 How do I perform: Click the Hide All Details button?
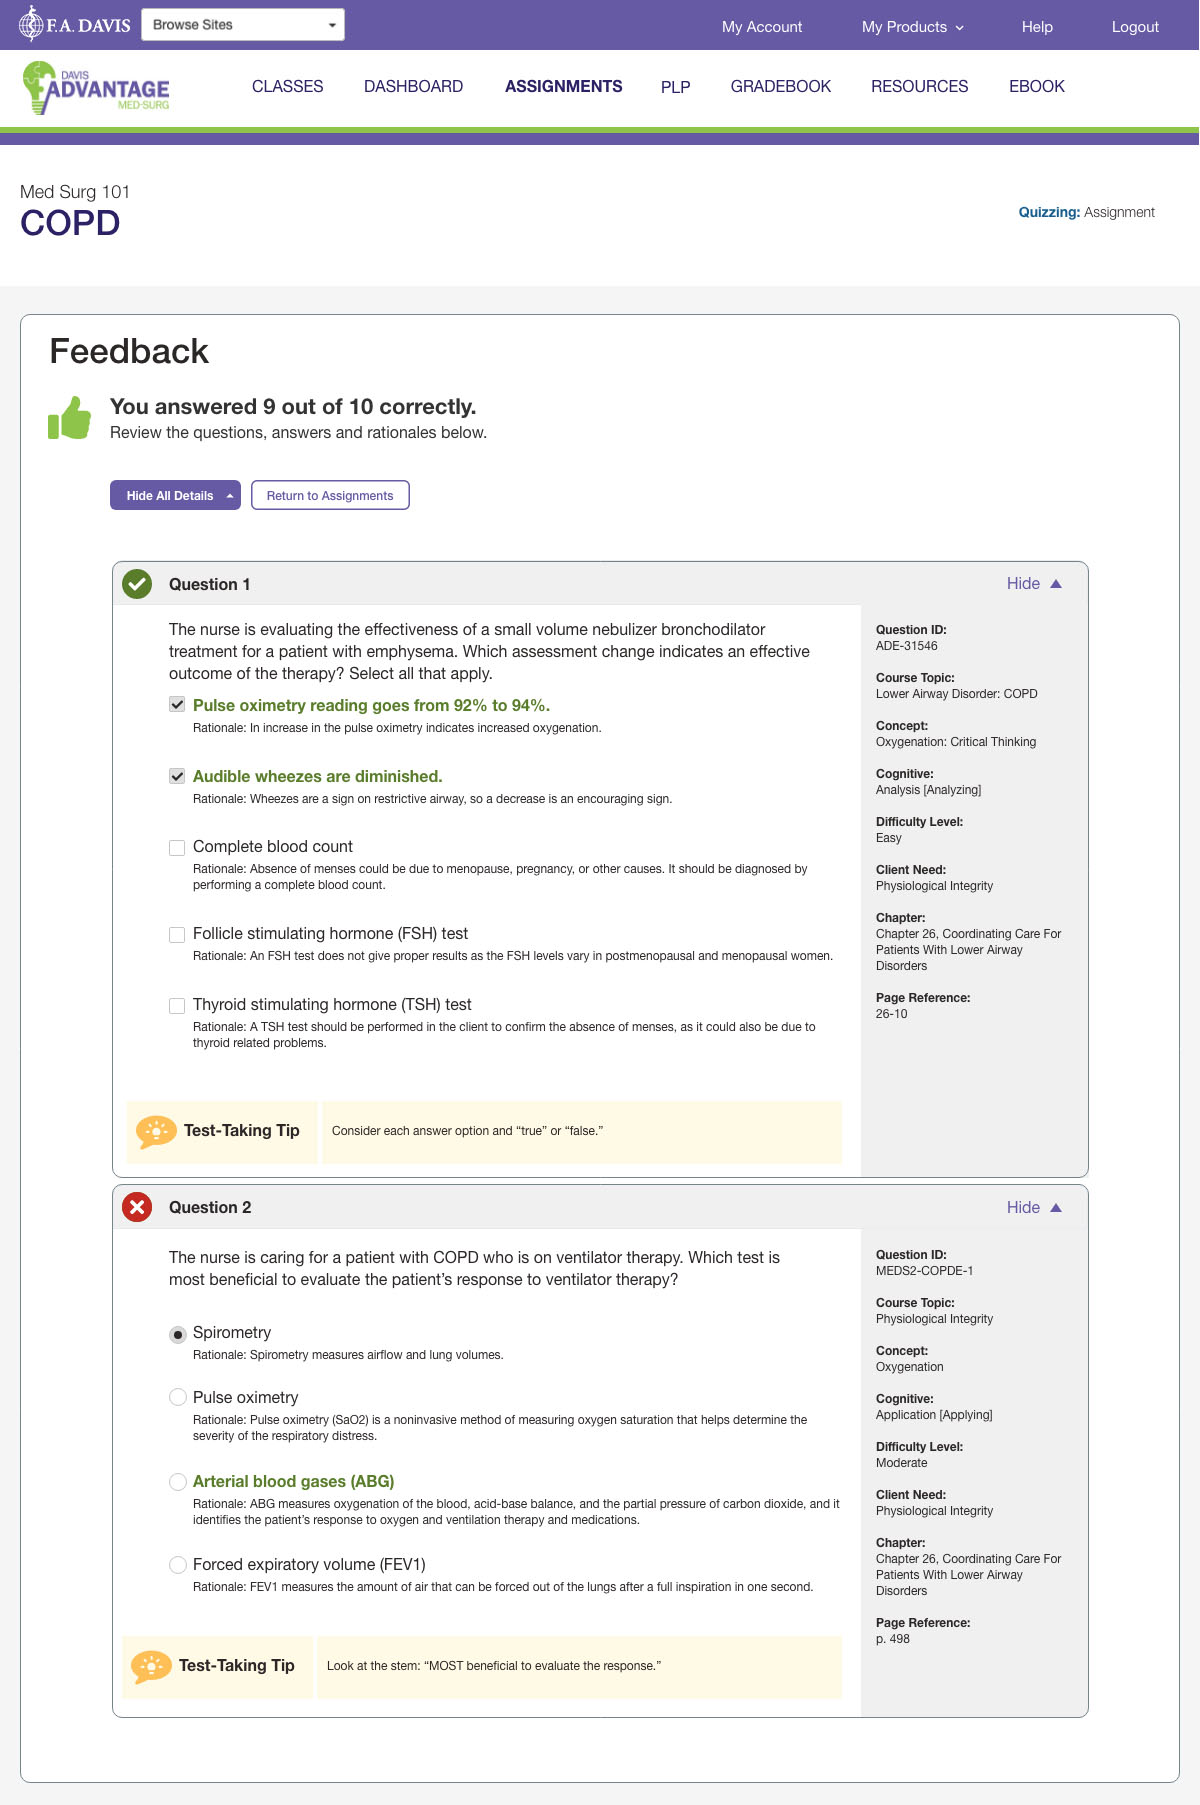click(175, 495)
